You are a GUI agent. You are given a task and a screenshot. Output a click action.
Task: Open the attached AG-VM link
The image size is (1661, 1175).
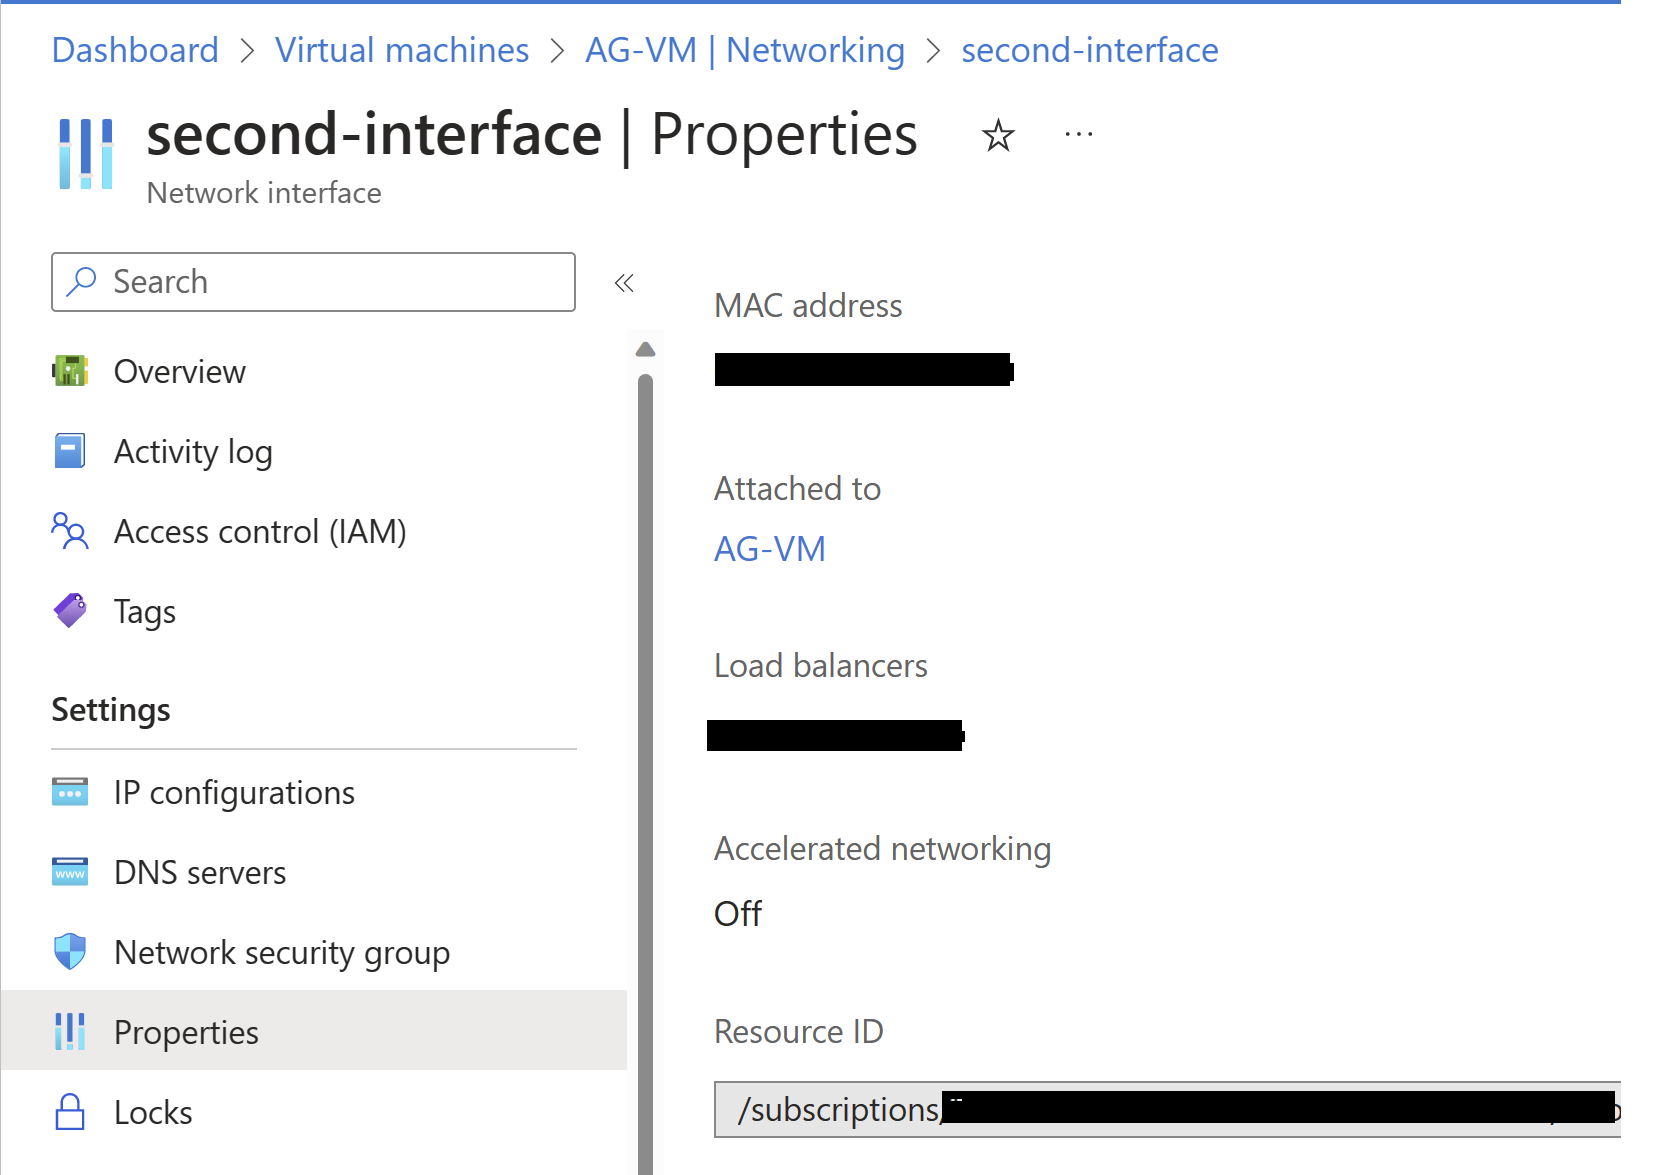tap(770, 548)
